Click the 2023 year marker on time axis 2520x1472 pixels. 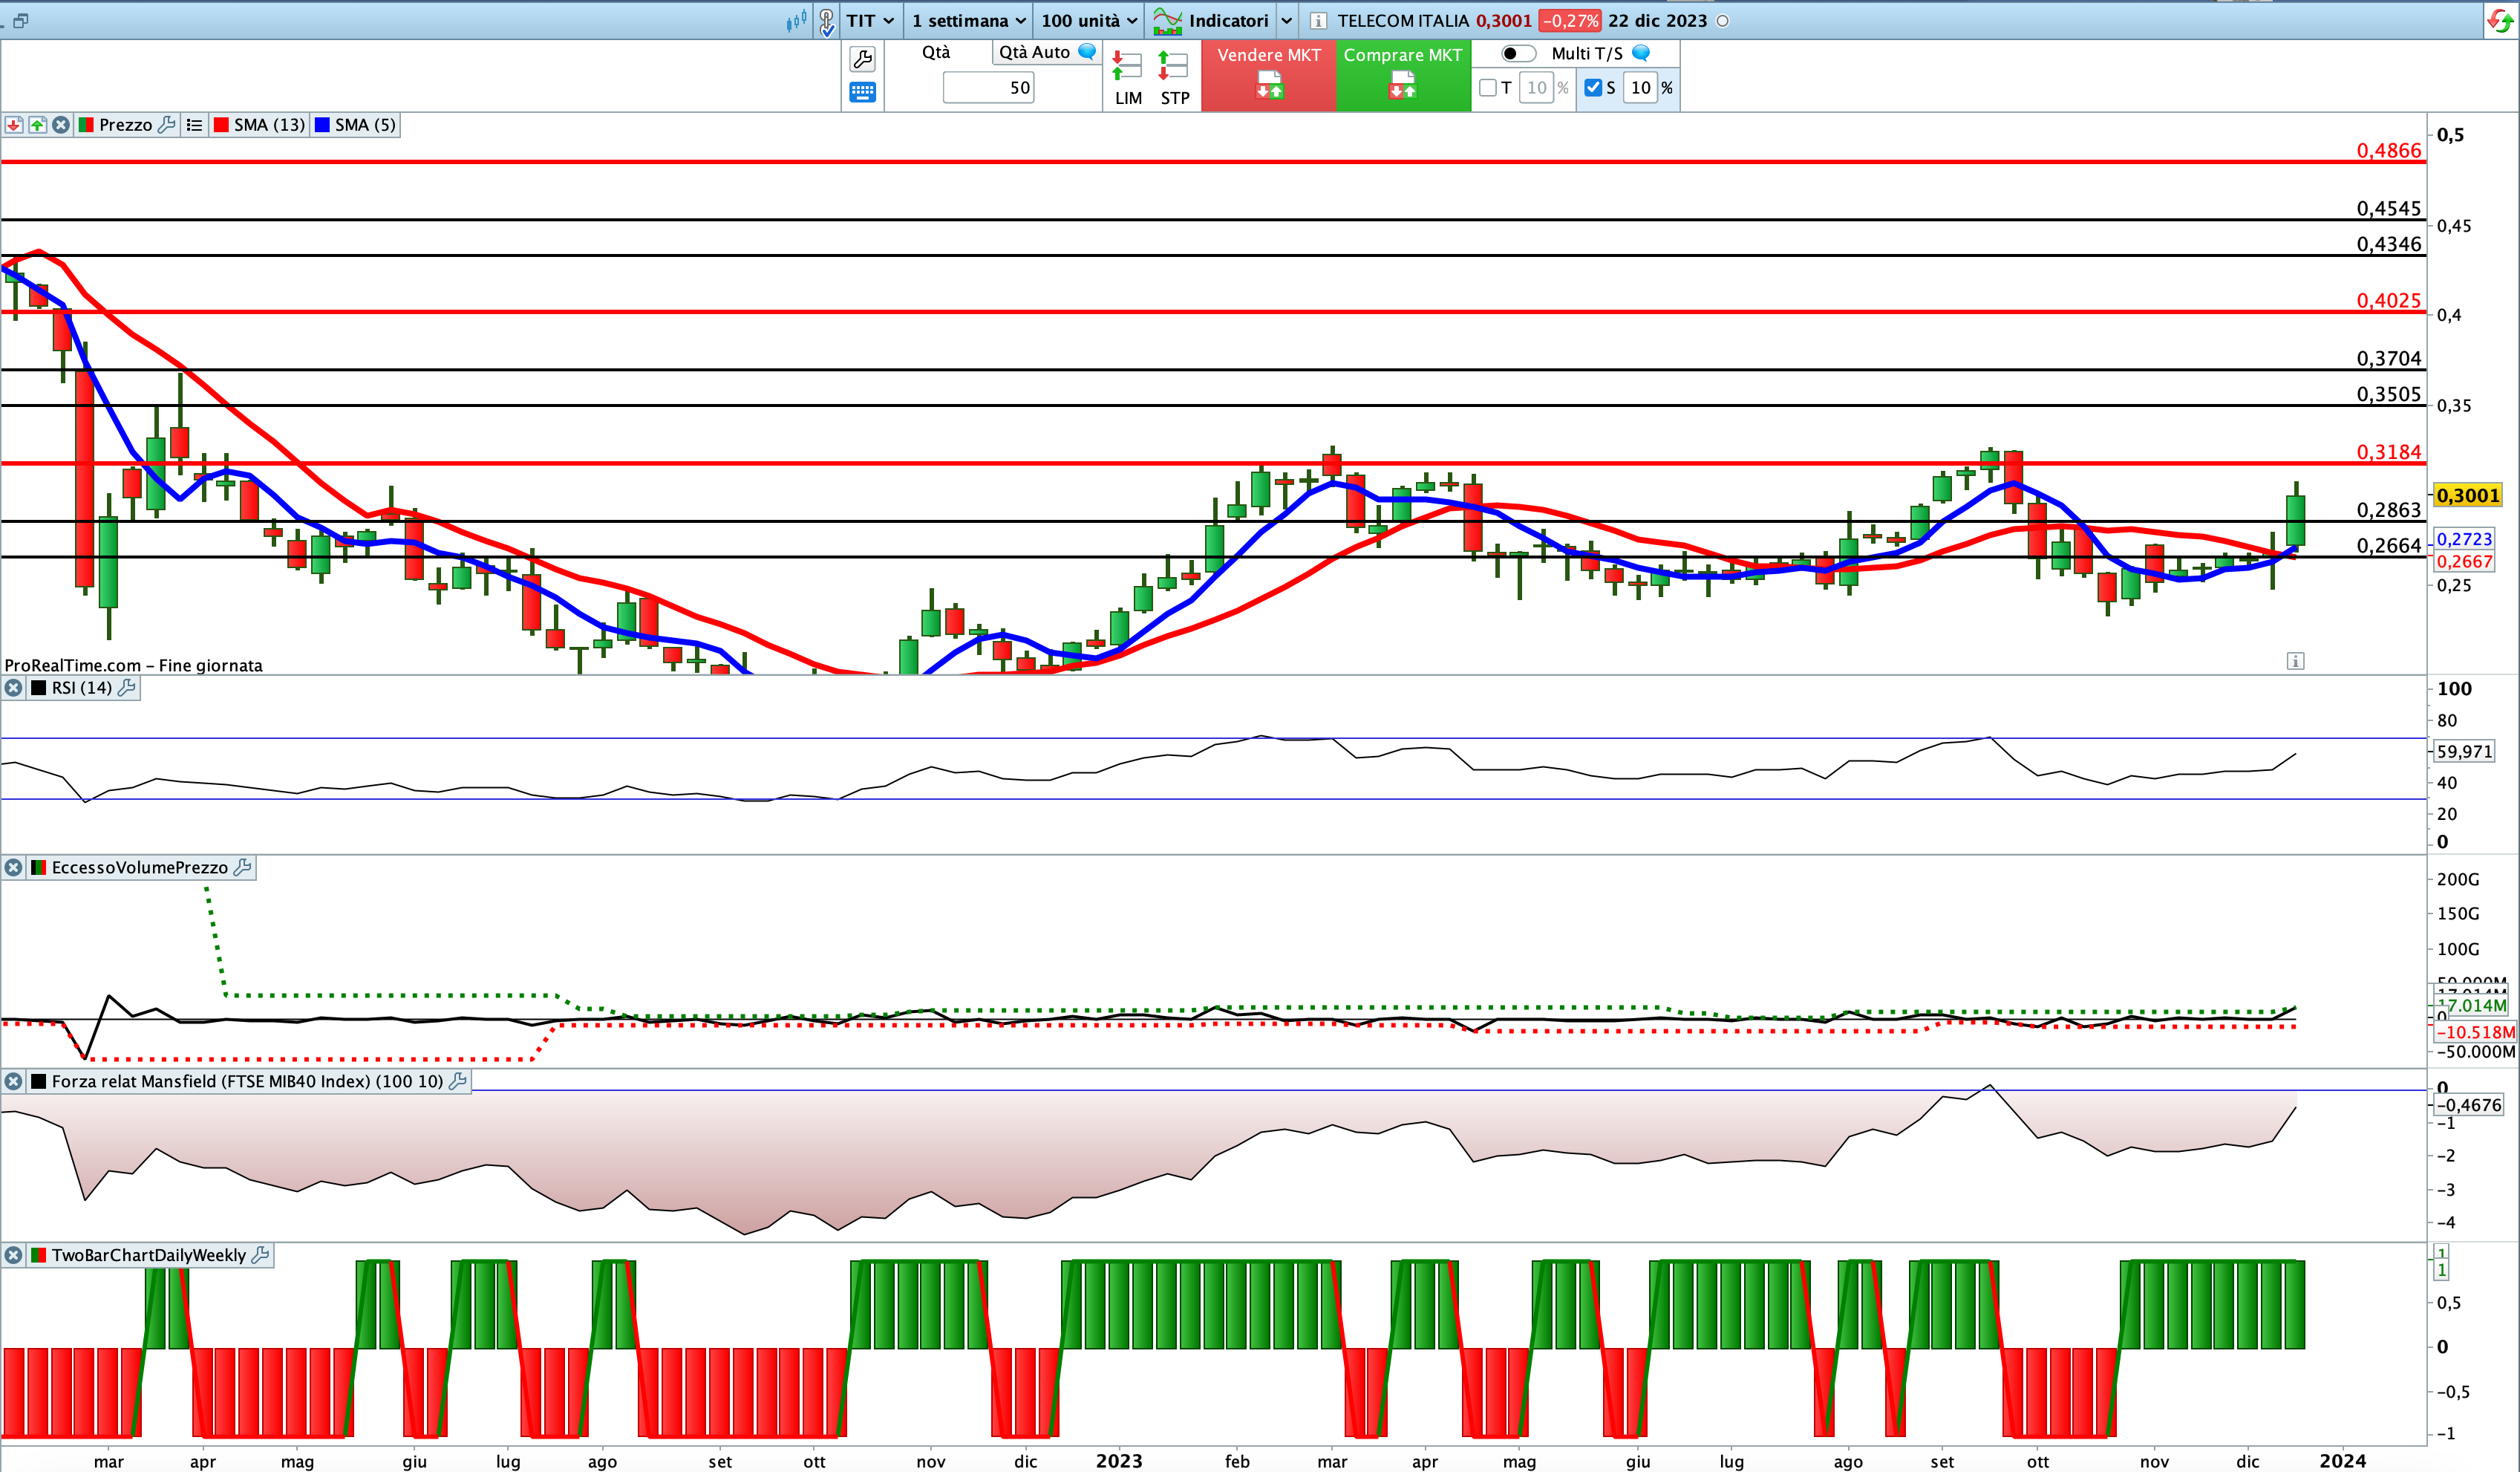[1119, 1461]
